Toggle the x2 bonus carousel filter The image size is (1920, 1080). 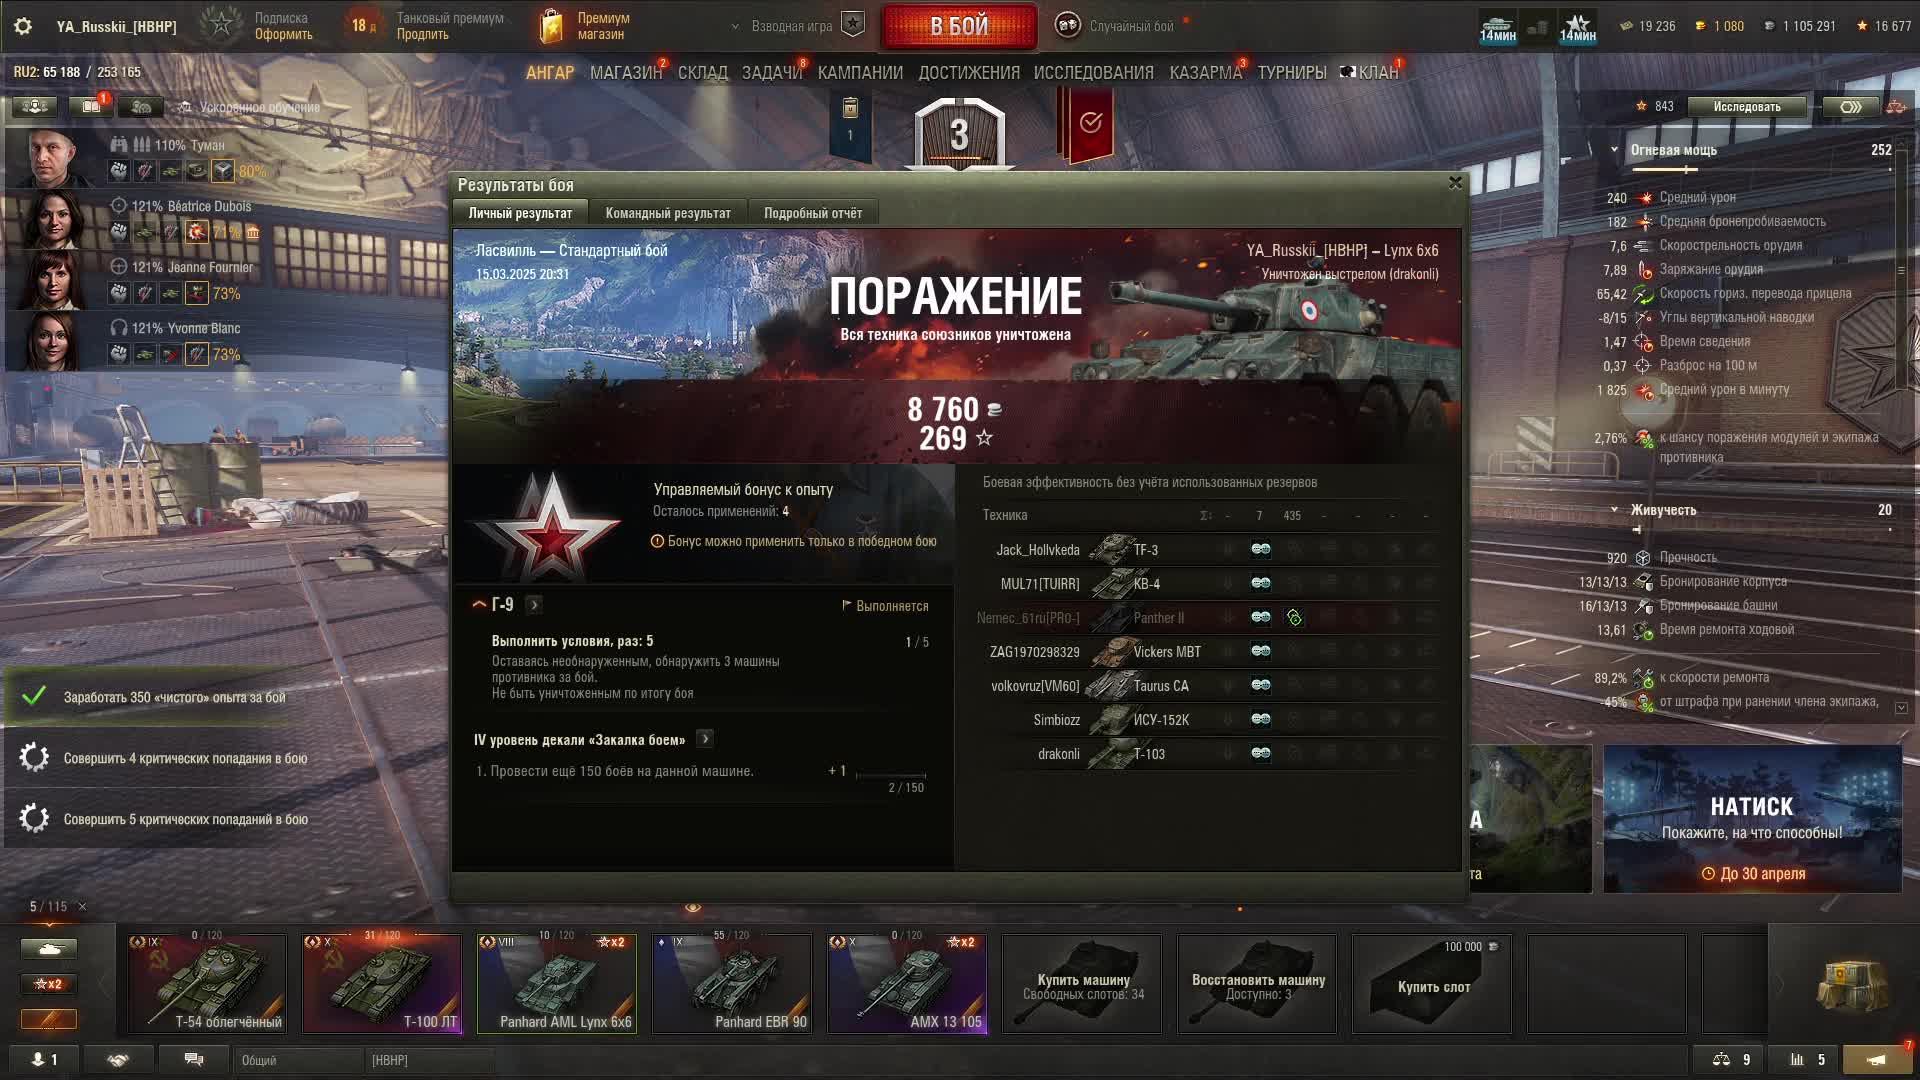[x=48, y=984]
